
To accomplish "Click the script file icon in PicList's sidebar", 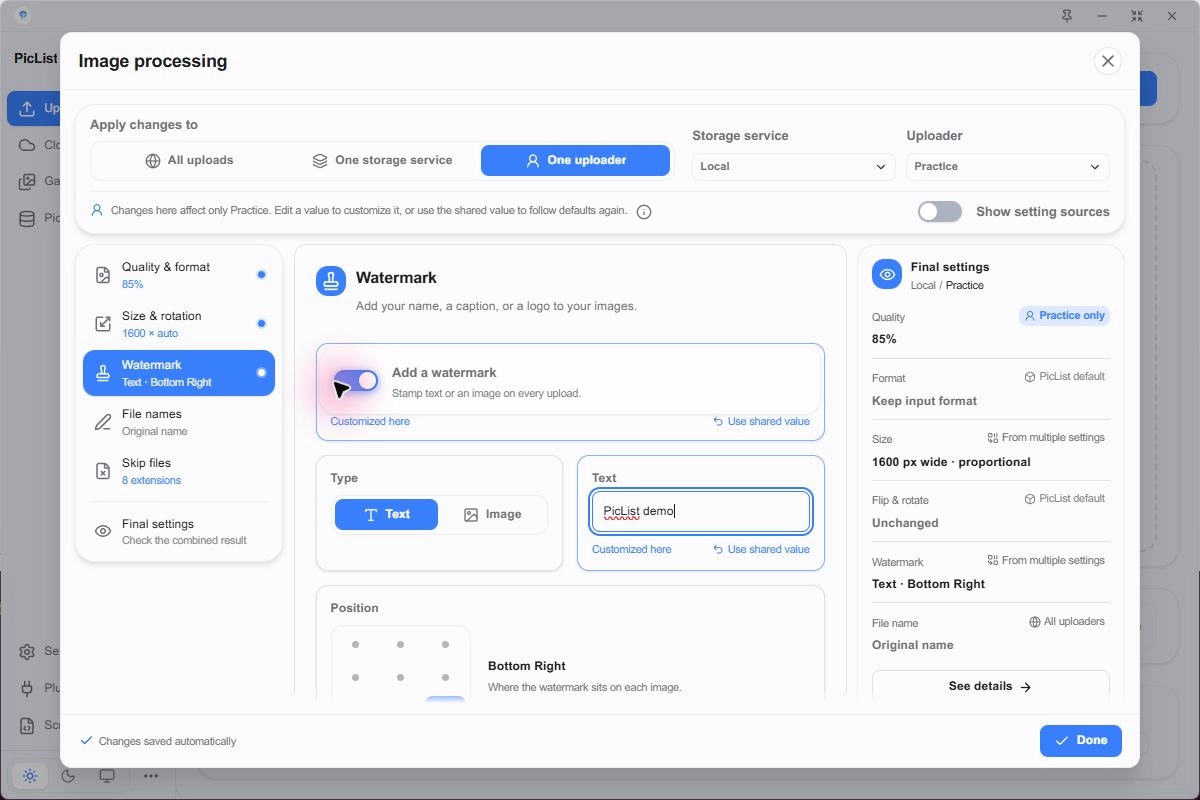I will [27, 725].
